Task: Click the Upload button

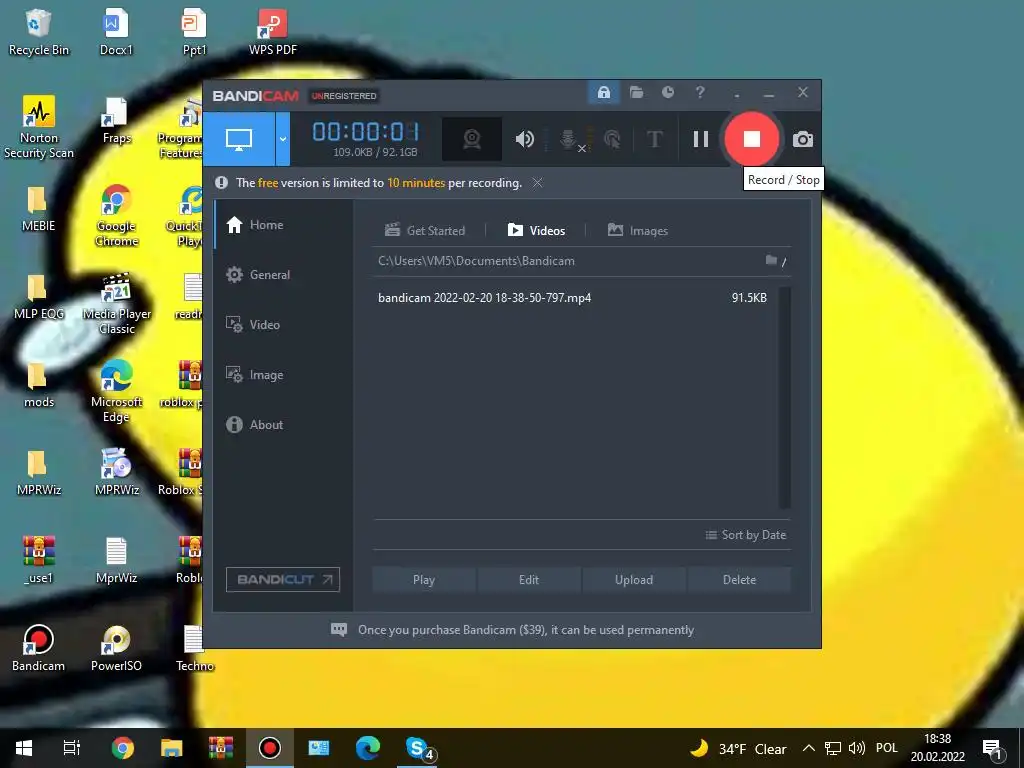Action: [633, 580]
